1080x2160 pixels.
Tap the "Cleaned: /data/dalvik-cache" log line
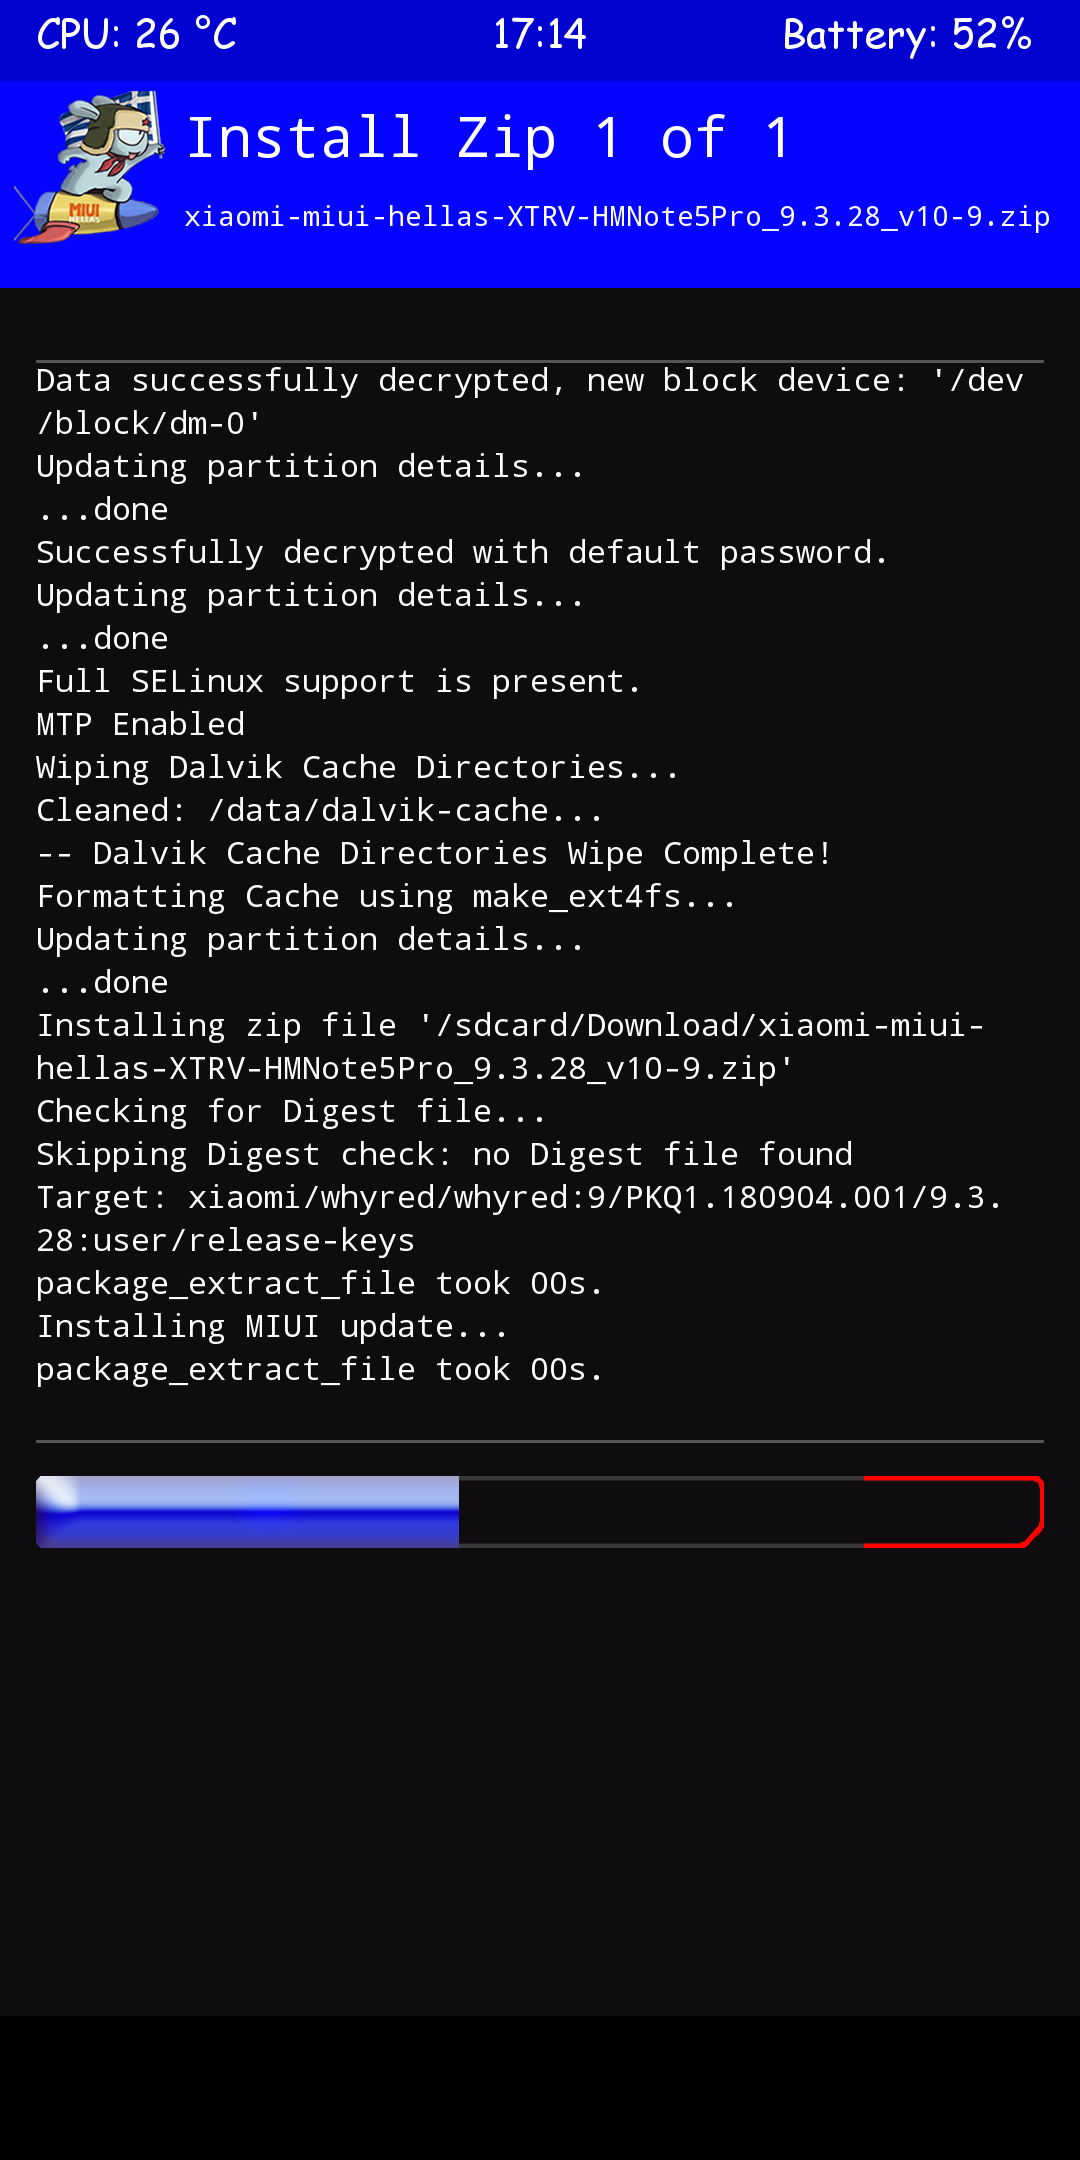click(x=319, y=810)
